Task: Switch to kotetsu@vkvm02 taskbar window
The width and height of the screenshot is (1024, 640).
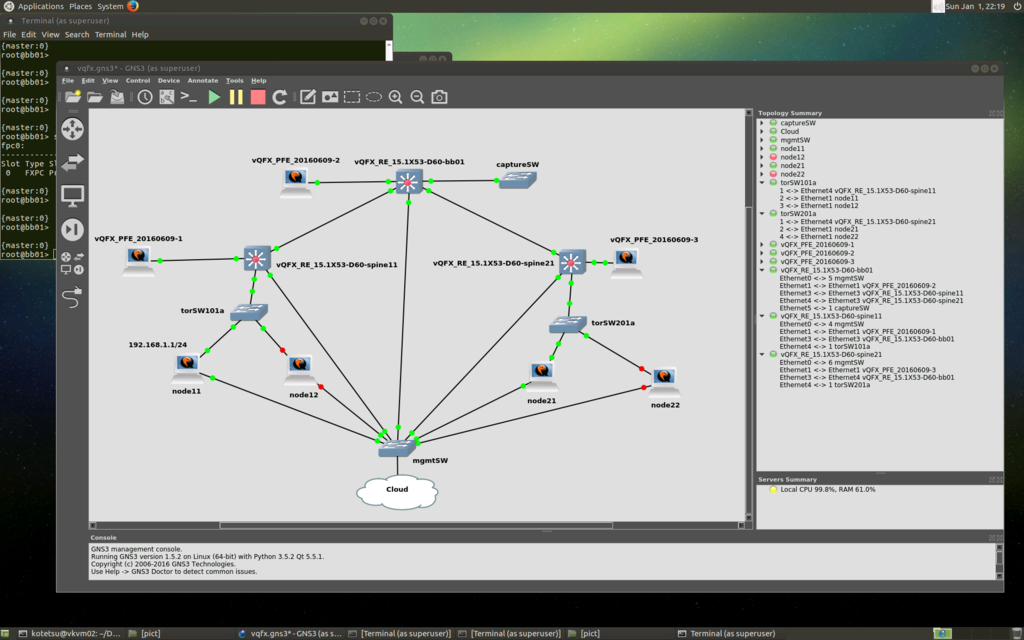Action: (x=69, y=633)
